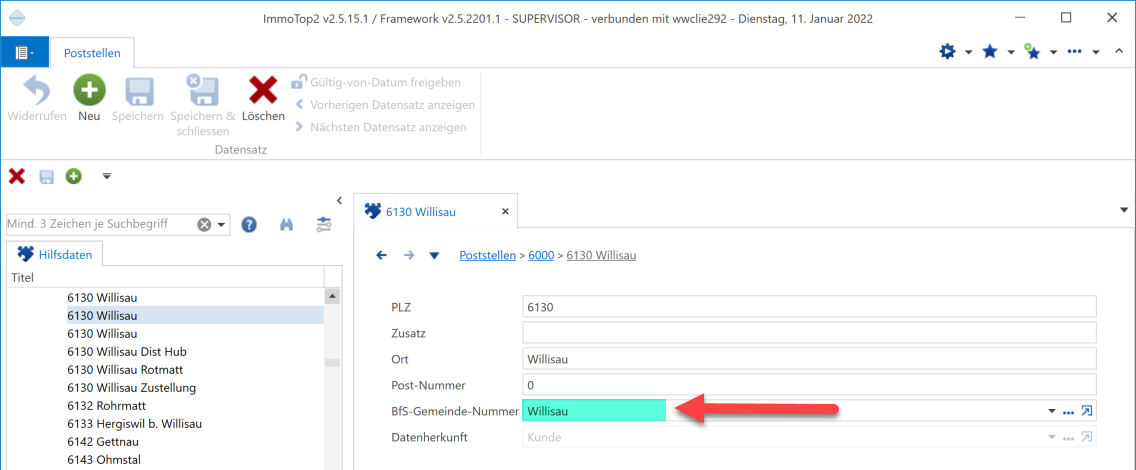
Task: Click the list scrollbar up arrow
Action: 333,295
